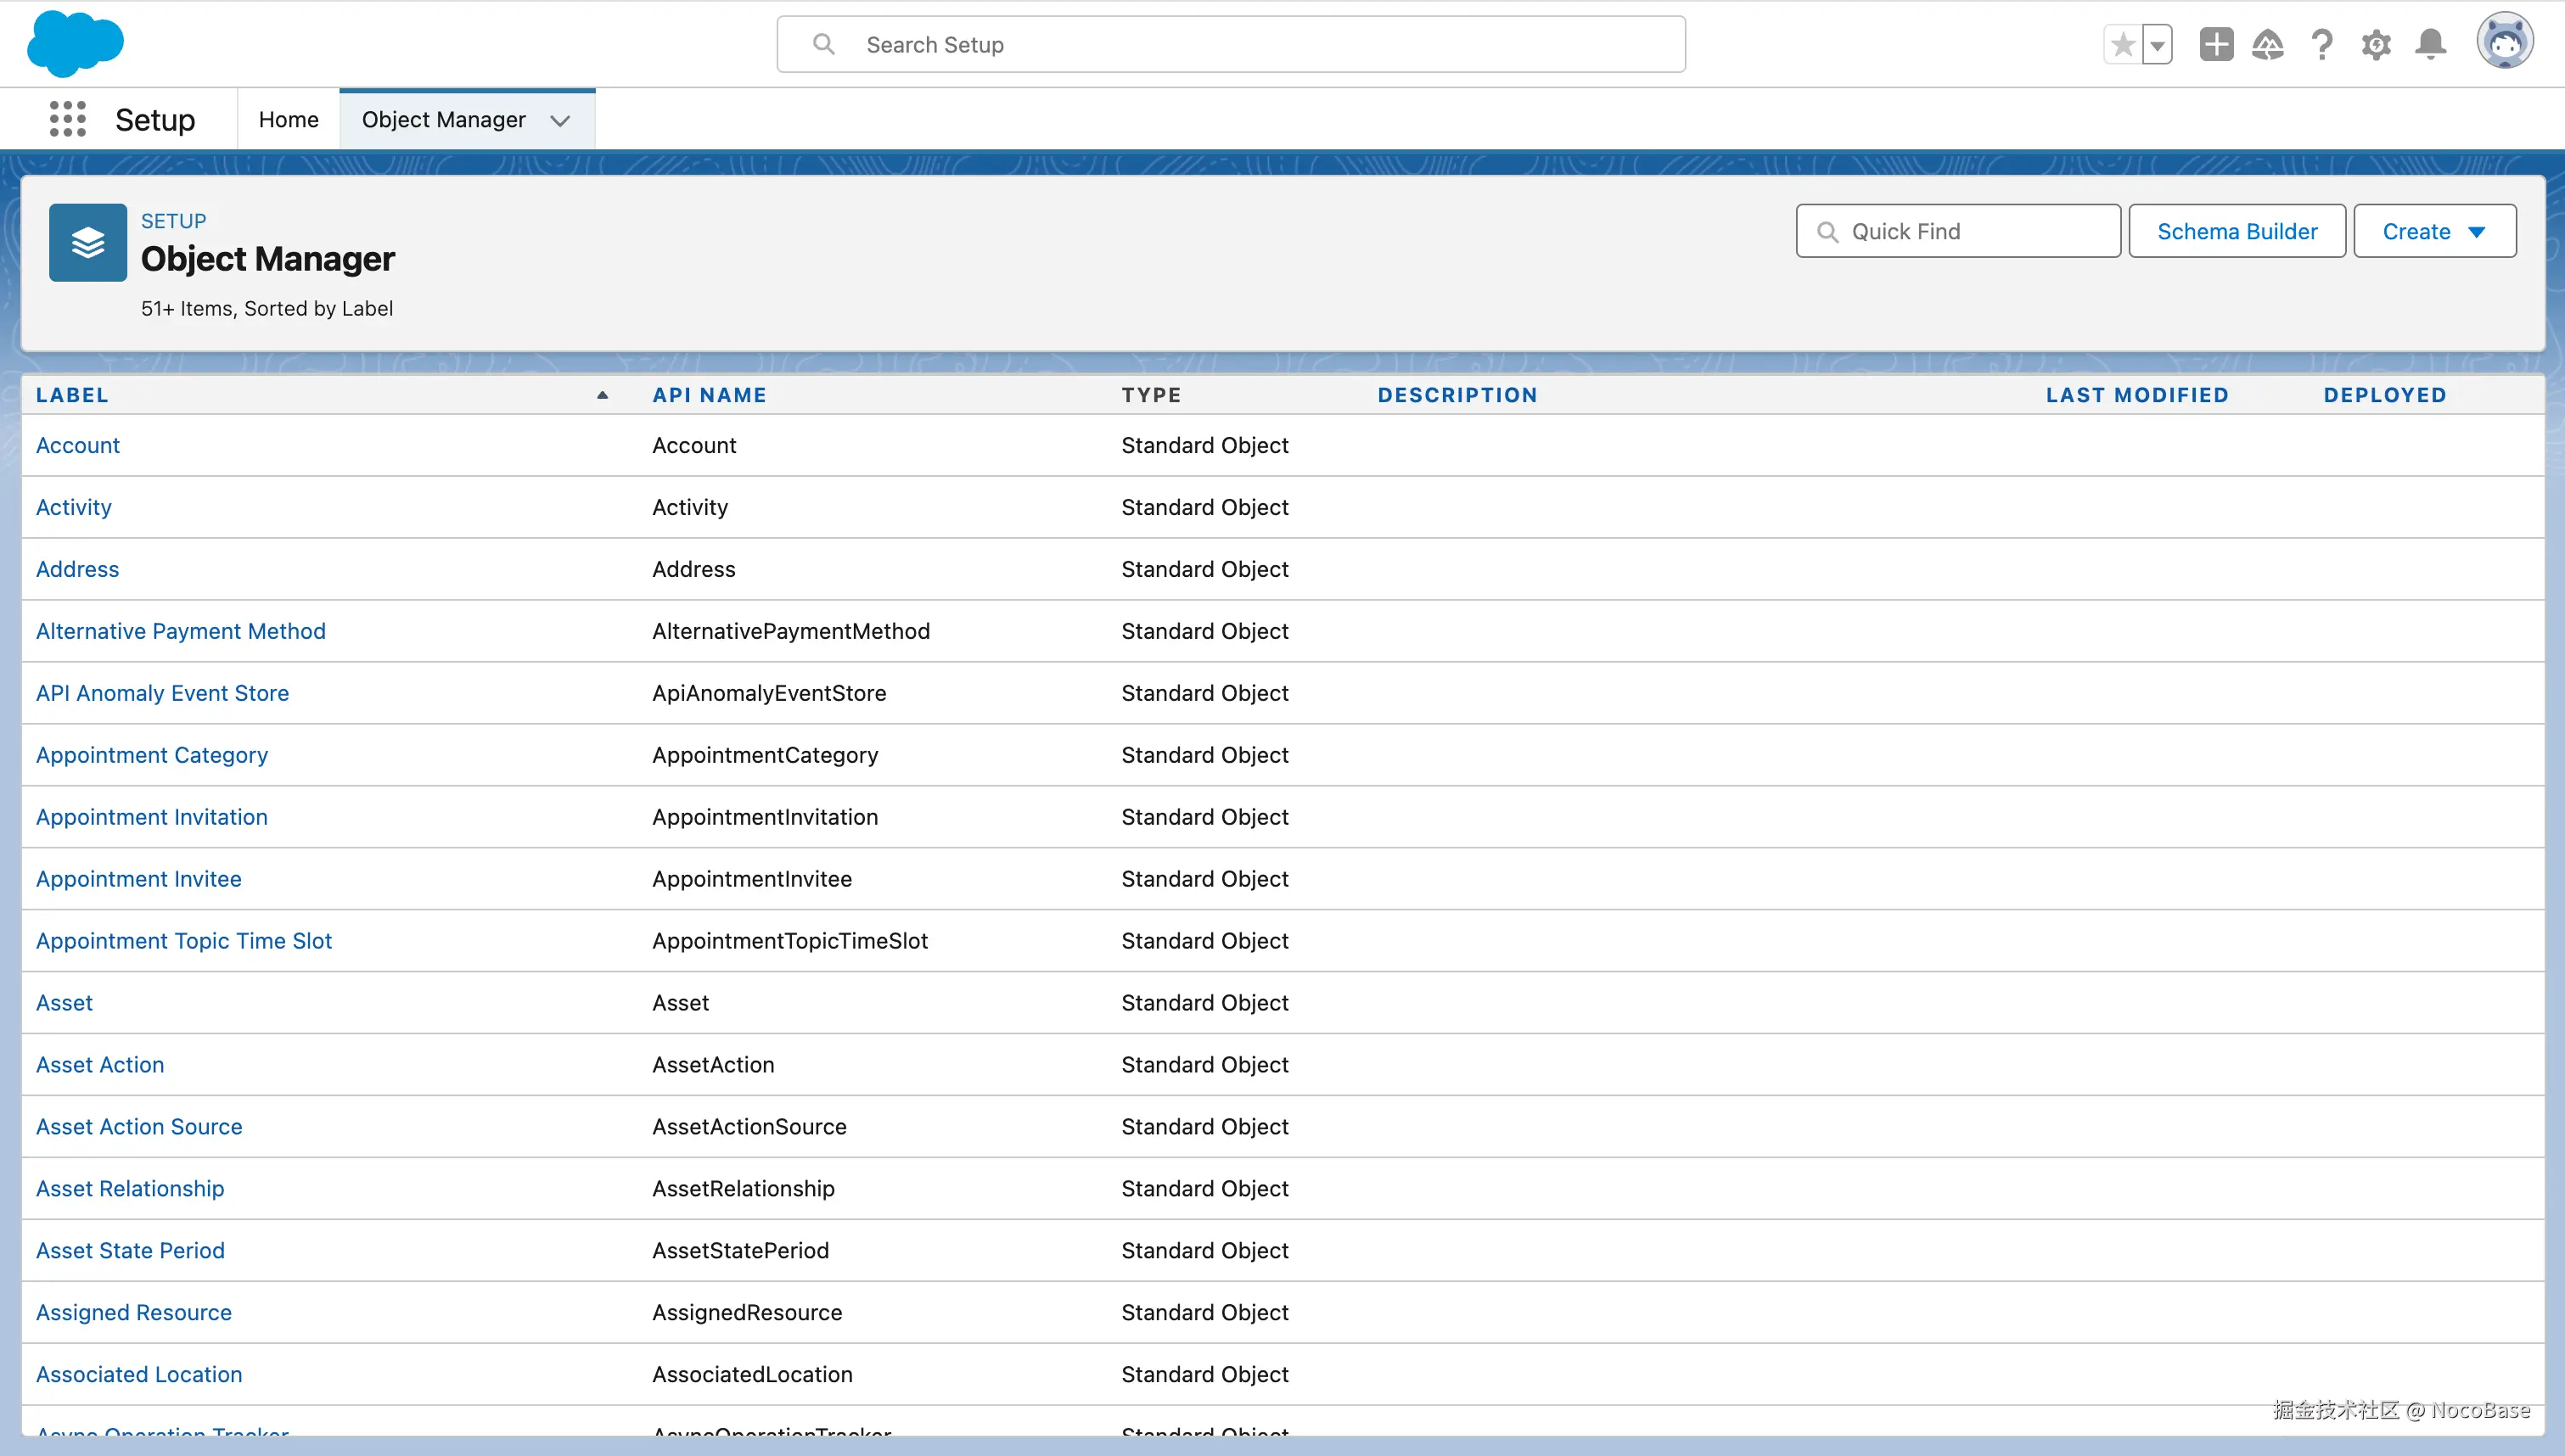
Task: Sort by Description column header
Action: 1457,395
